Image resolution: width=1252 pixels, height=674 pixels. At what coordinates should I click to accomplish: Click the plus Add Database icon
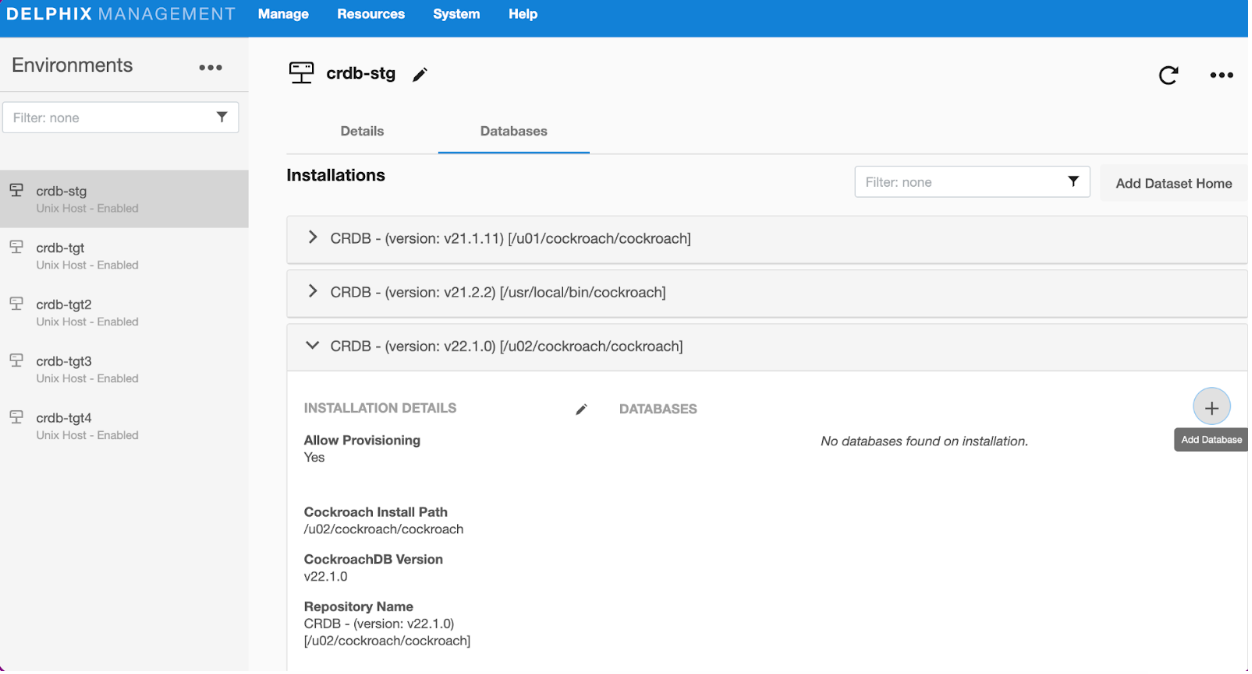[1211, 408]
